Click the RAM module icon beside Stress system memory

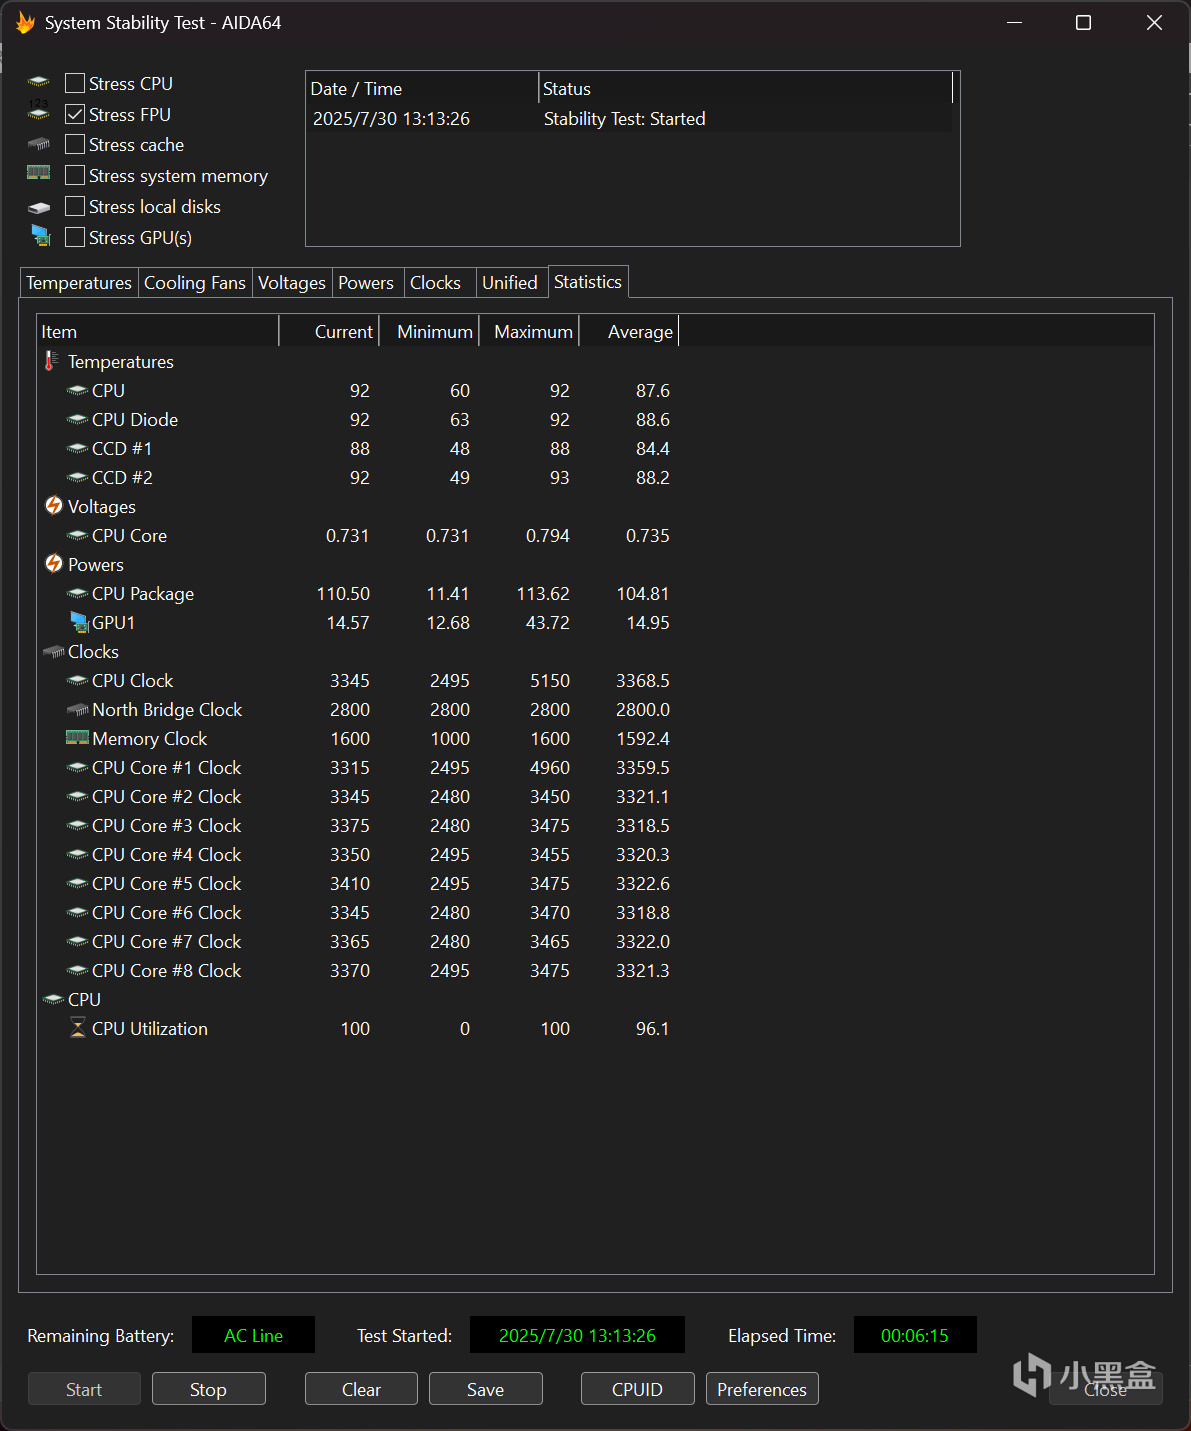click(39, 173)
